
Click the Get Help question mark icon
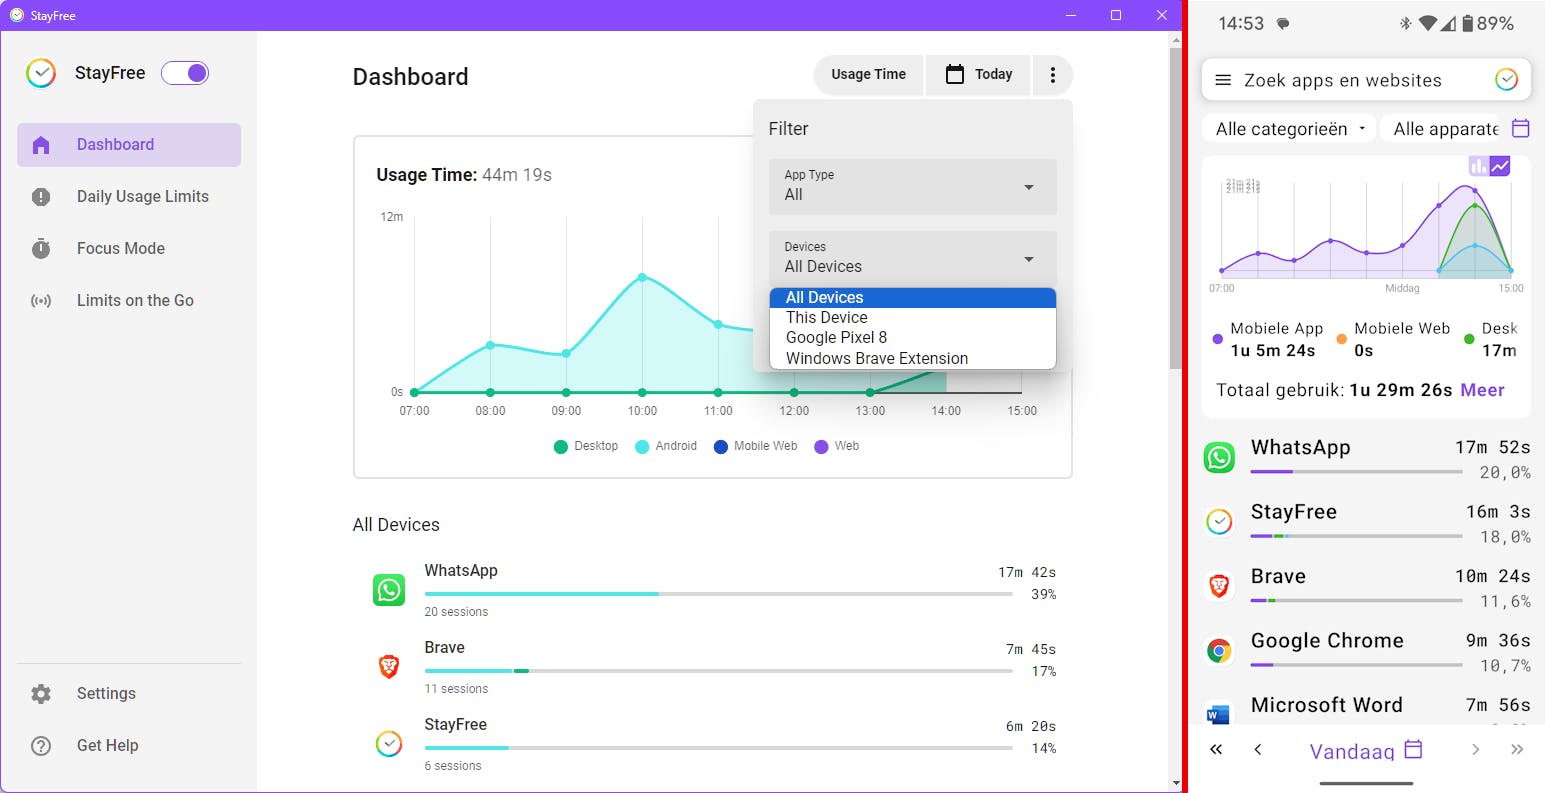click(41, 746)
